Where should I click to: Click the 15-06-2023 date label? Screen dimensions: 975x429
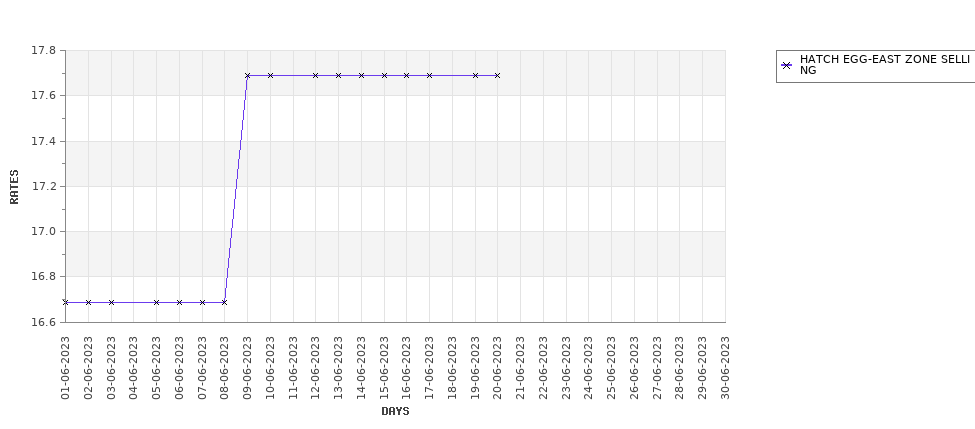pos(384,367)
